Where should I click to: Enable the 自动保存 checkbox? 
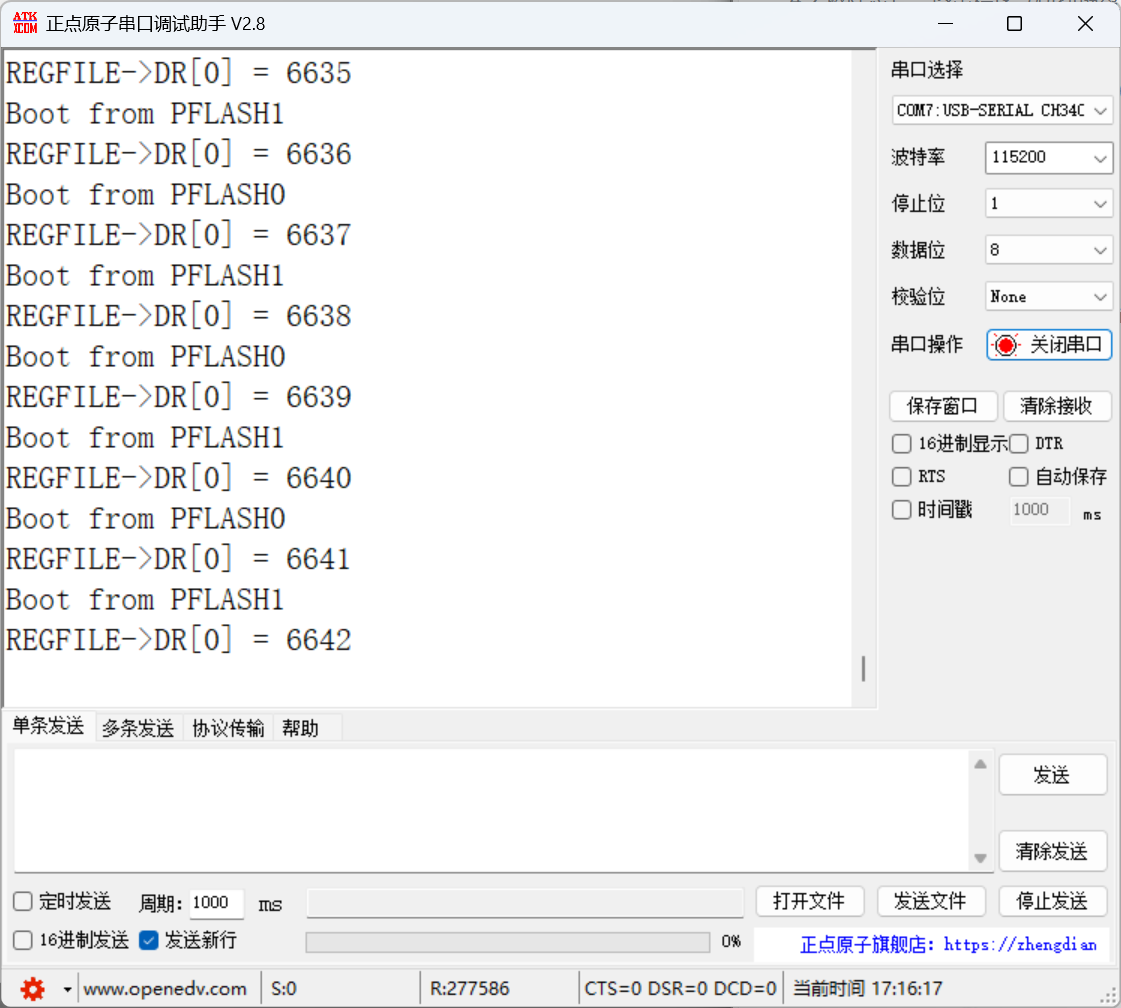1019,476
